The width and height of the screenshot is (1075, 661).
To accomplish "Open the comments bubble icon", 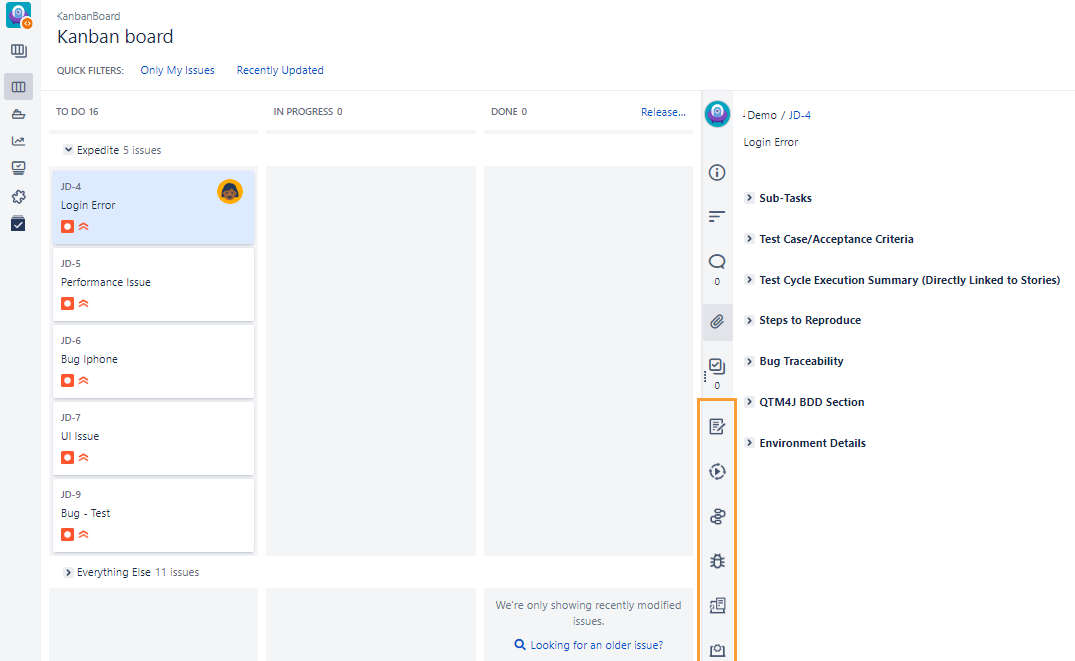I will pyautogui.click(x=717, y=261).
